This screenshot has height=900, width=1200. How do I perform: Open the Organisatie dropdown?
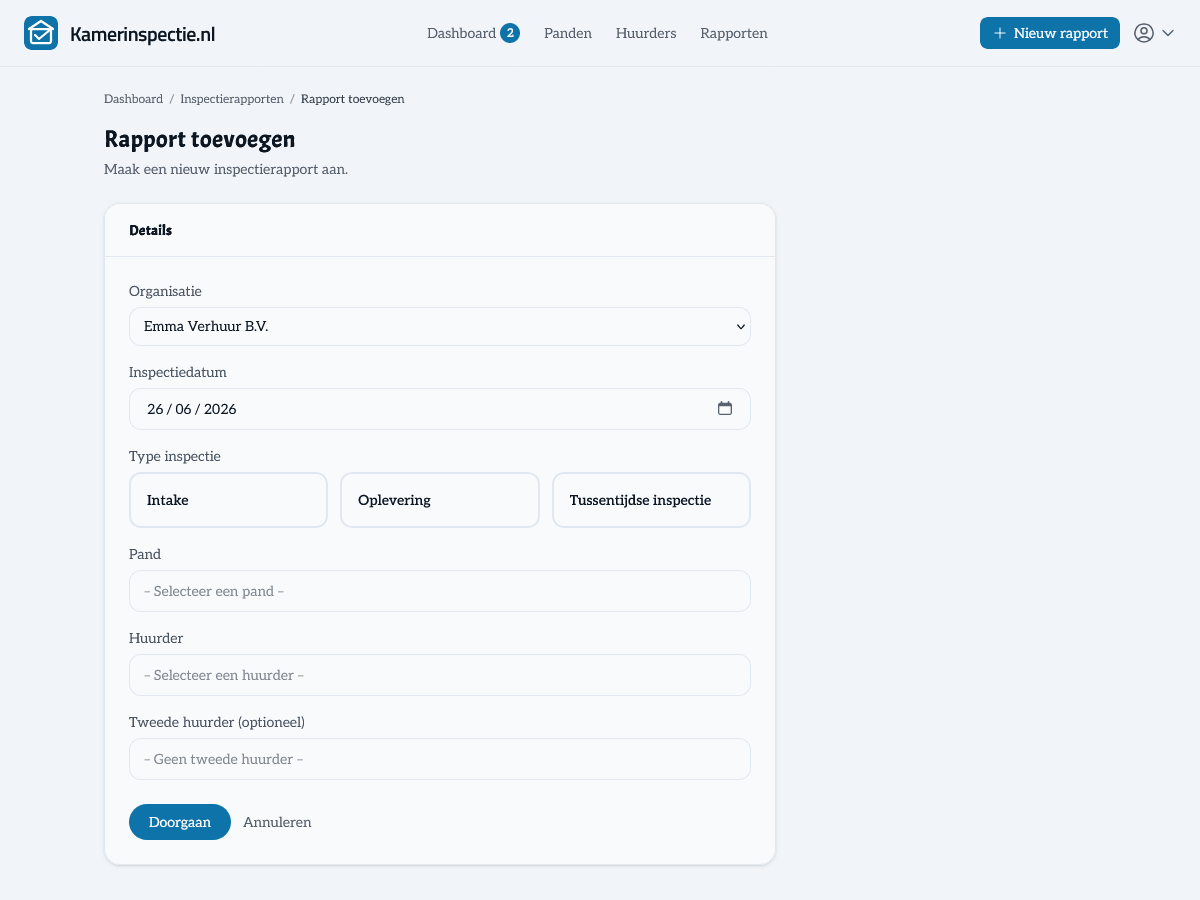(440, 326)
